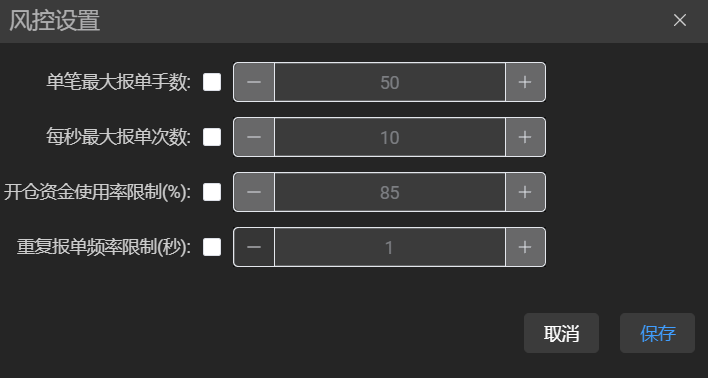The height and width of the screenshot is (378, 708).
Task: Click the 保存 button
Action: [x=657, y=333]
